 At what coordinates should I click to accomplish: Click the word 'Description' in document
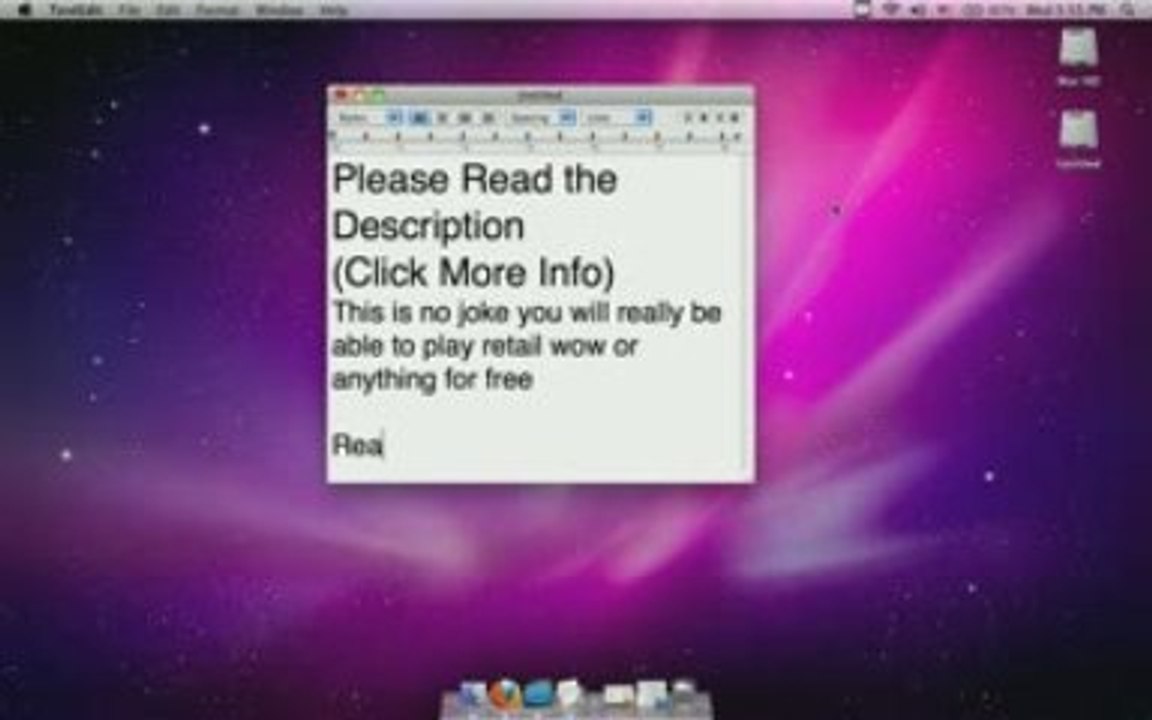point(428,226)
